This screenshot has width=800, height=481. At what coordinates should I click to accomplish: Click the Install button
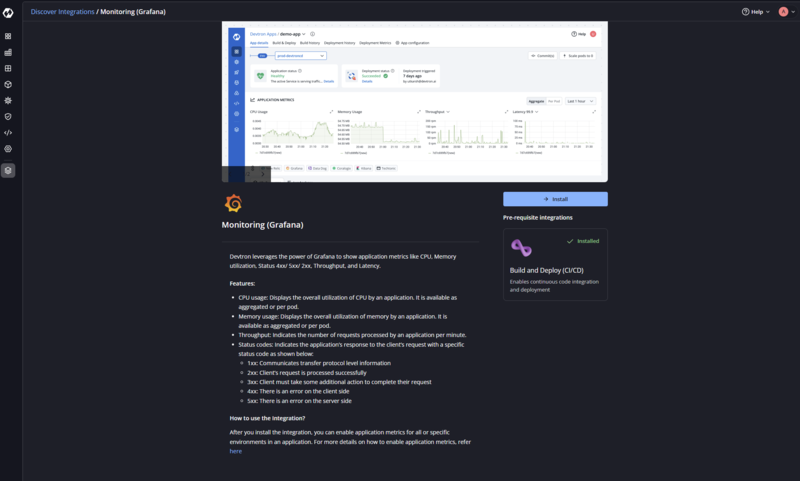(x=555, y=199)
